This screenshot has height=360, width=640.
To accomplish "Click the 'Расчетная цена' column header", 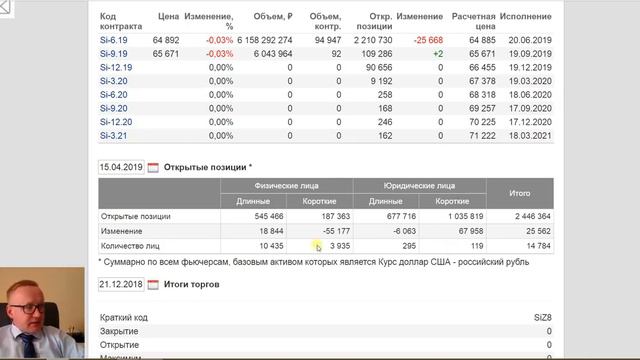I will click(x=473, y=21).
